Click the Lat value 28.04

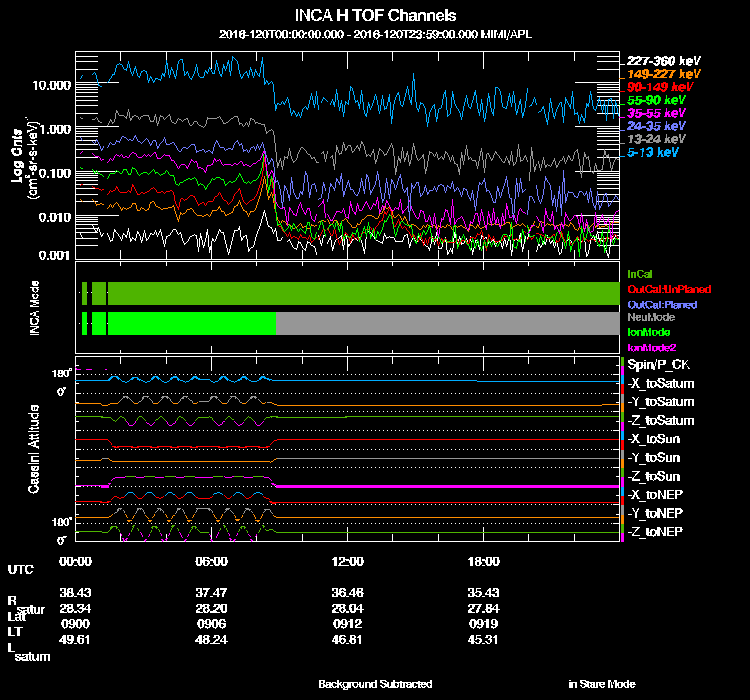click(x=348, y=609)
